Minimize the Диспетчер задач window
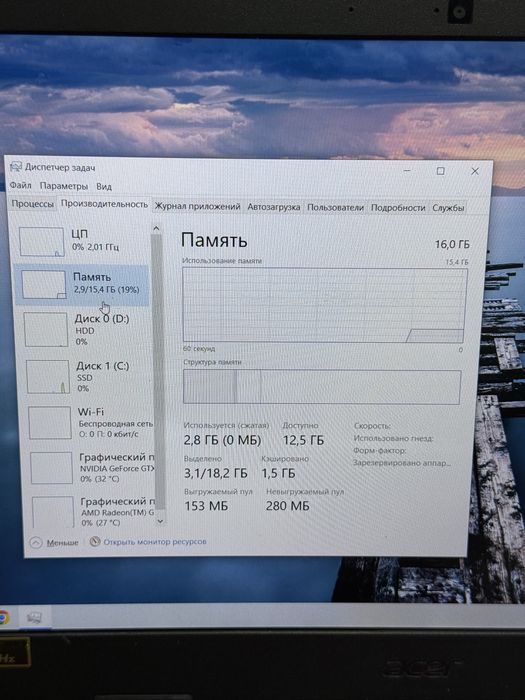The image size is (525, 700). pos(407,170)
